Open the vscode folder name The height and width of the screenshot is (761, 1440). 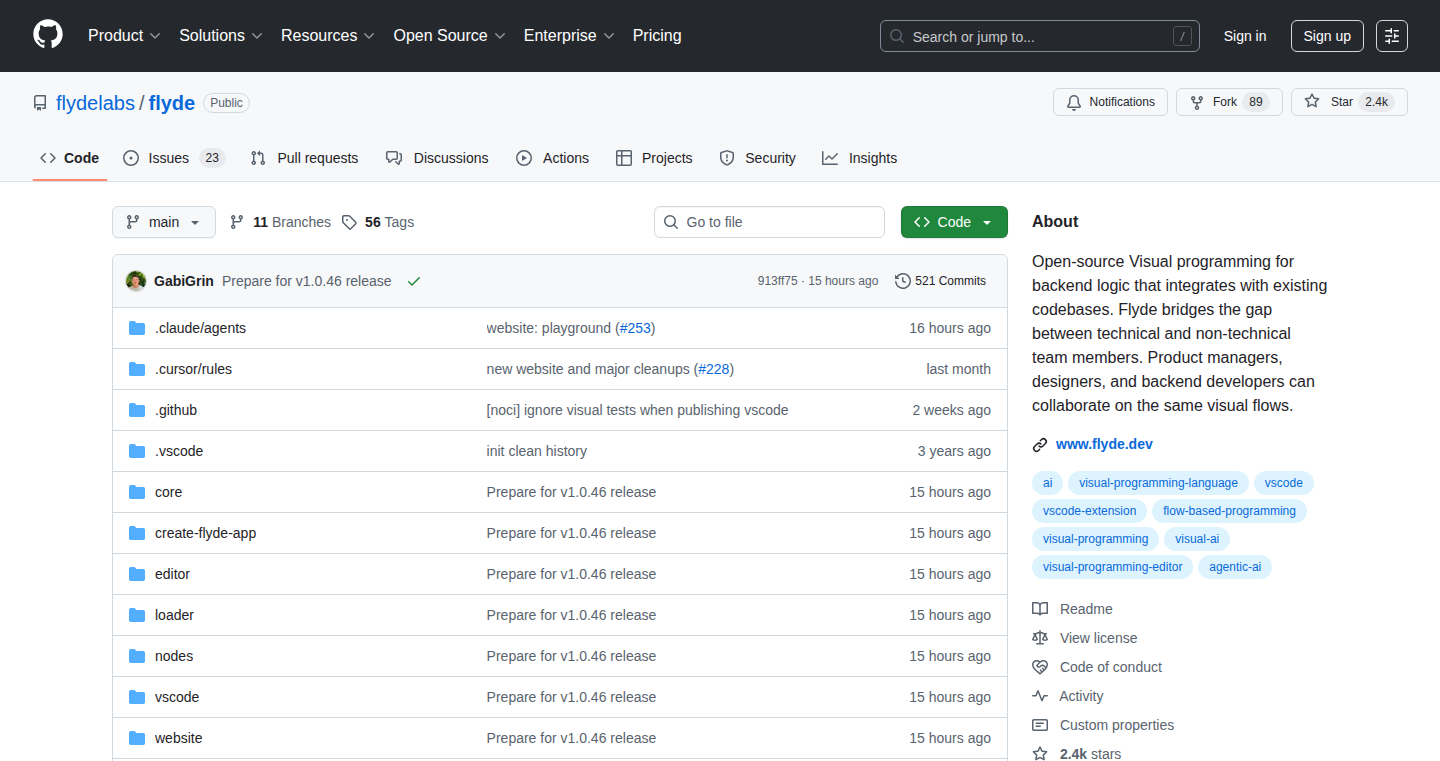(x=177, y=697)
